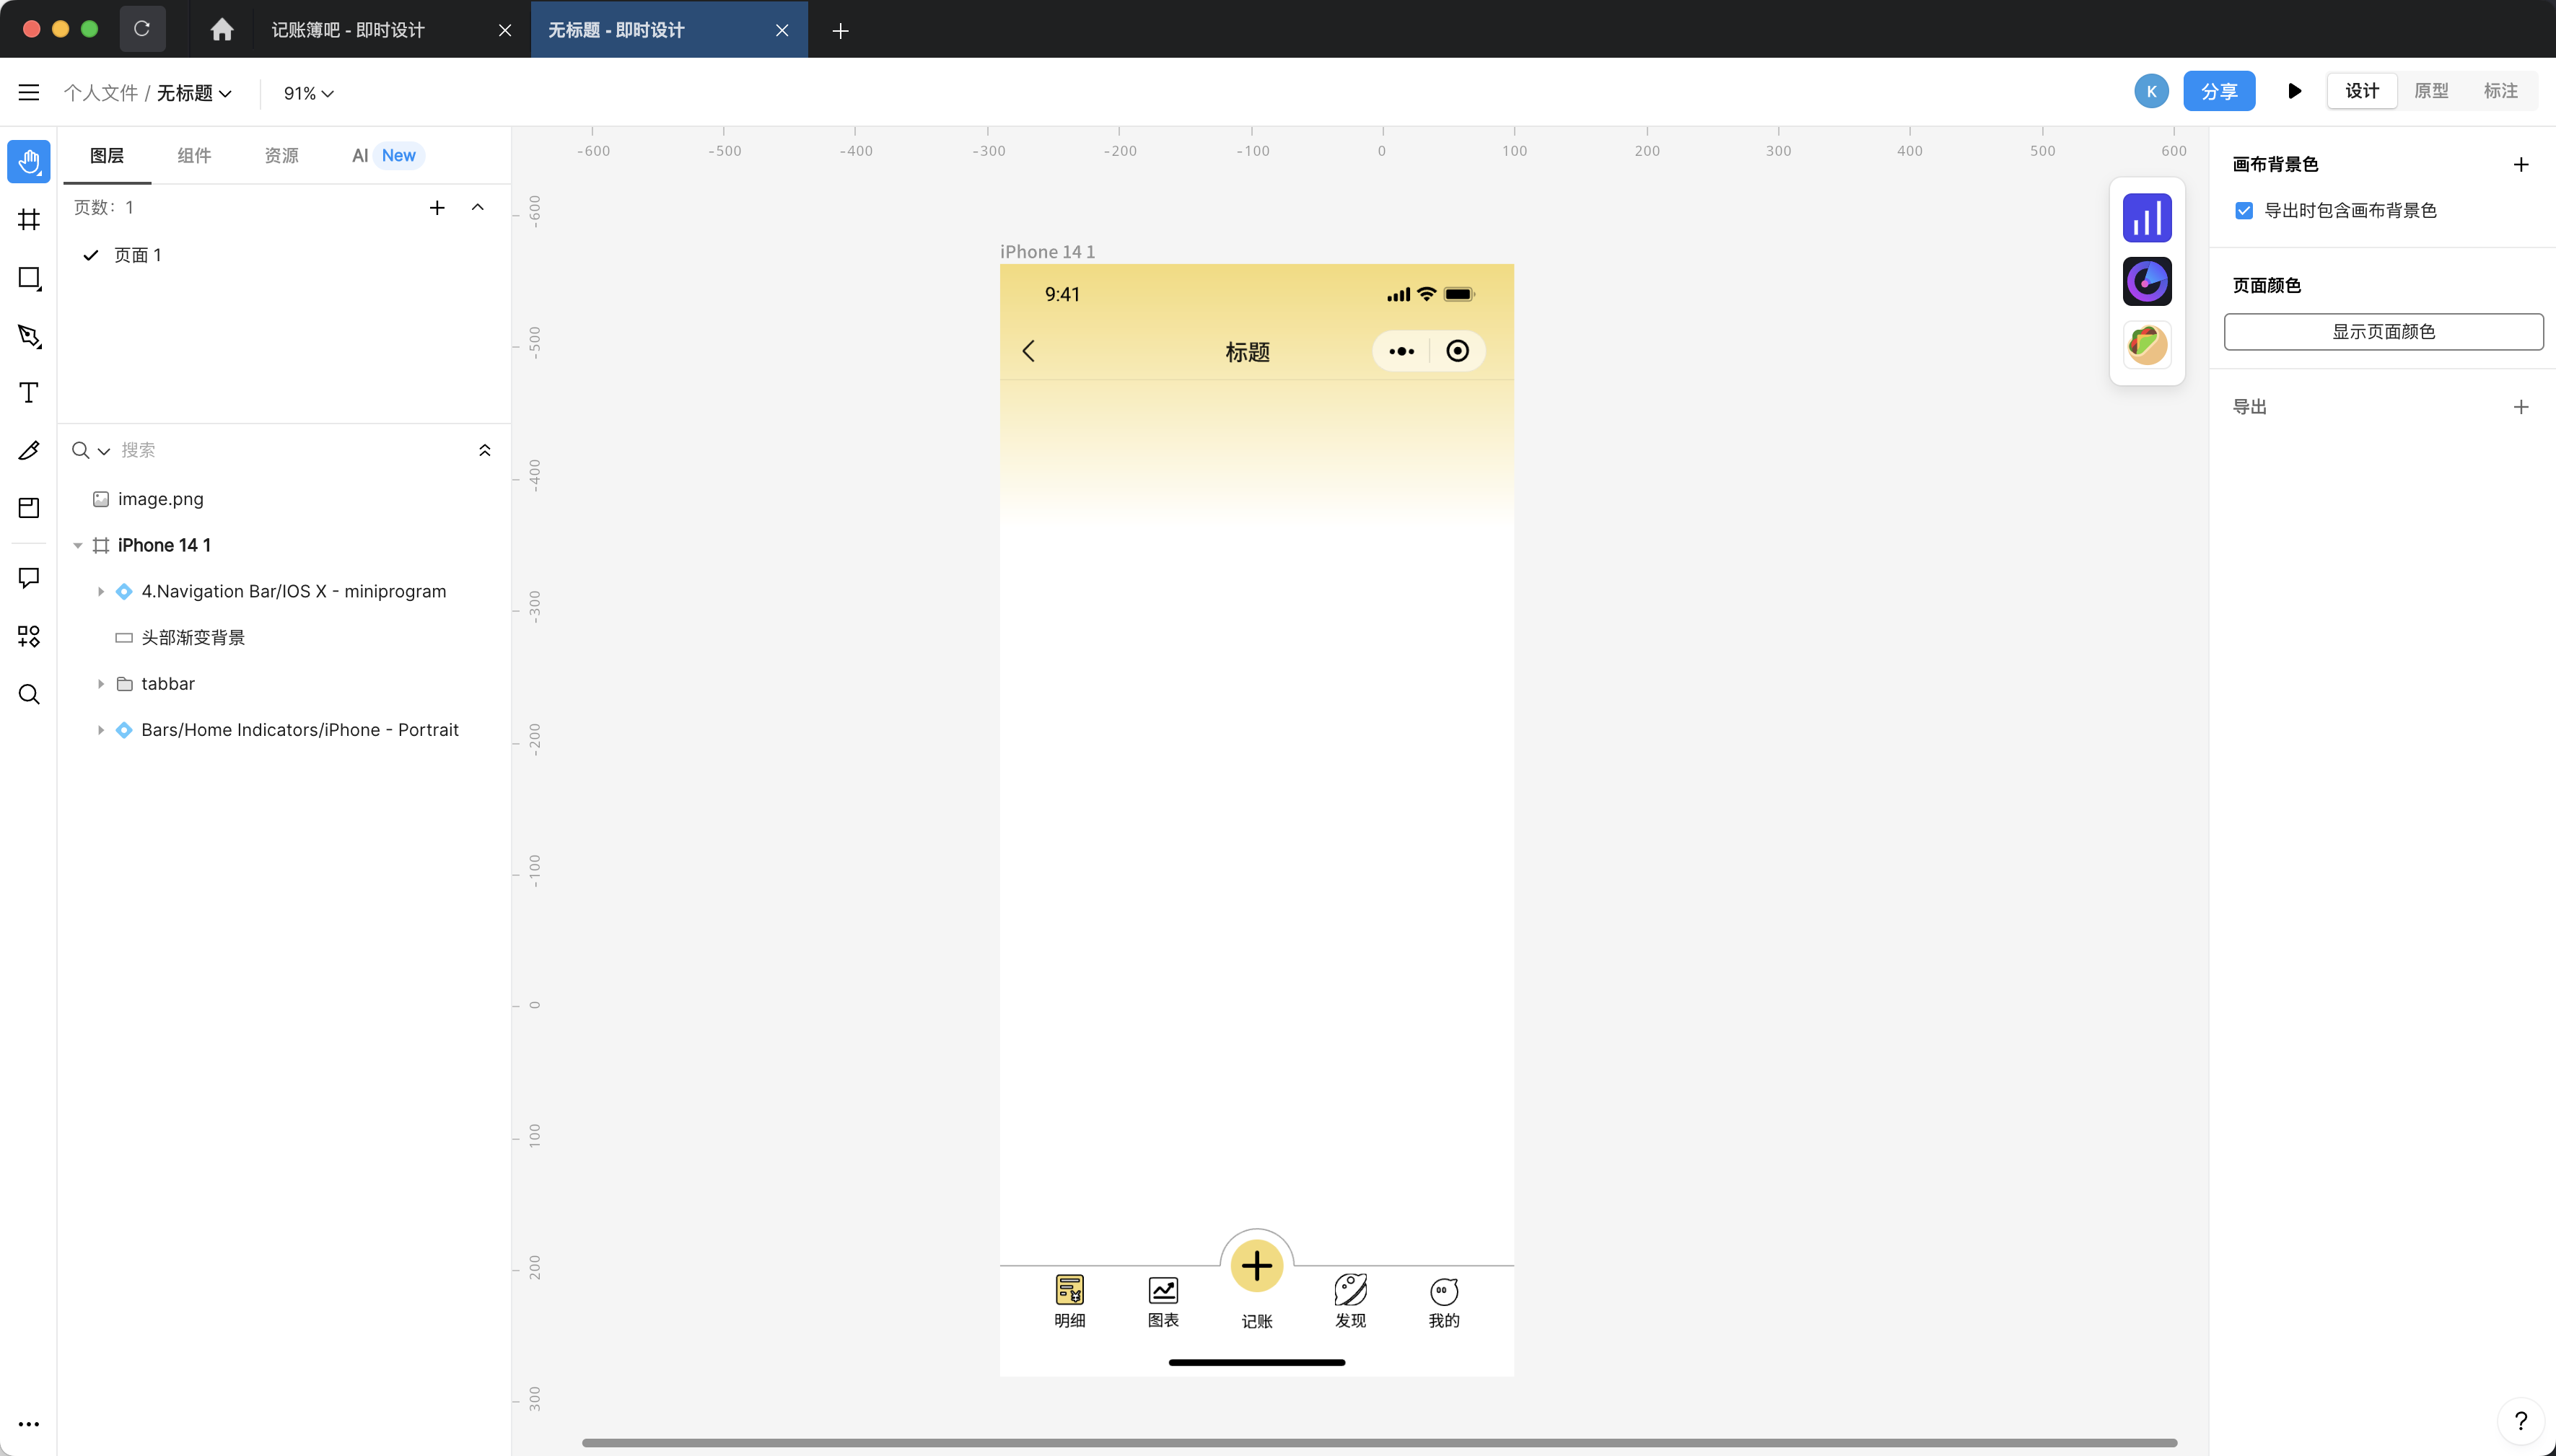Image resolution: width=2556 pixels, height=1456 pixels.
Task: Select the Components panel icon
Action: pos(195,154)
